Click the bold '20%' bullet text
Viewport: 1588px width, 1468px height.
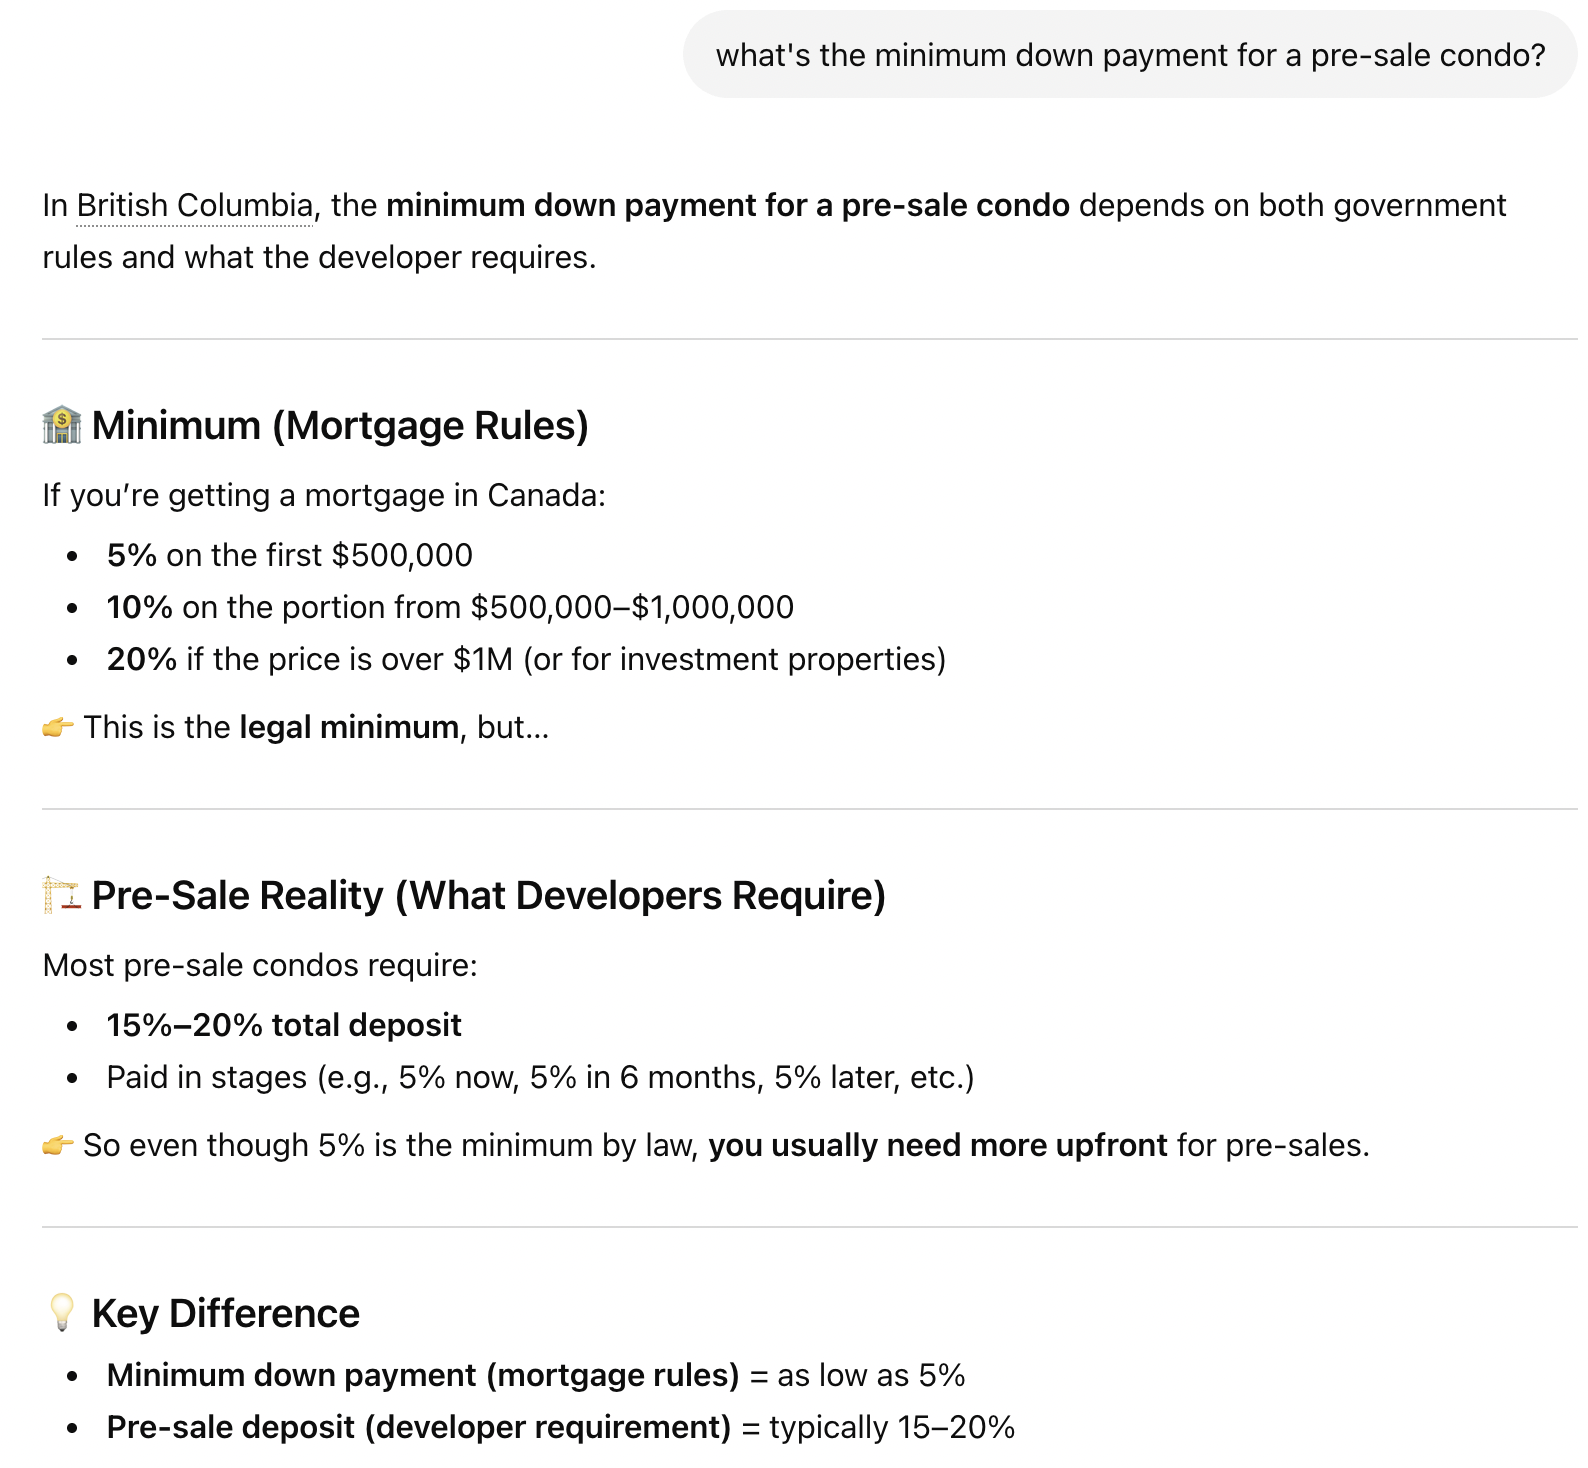pyautogui.click(x=142, y=659)
